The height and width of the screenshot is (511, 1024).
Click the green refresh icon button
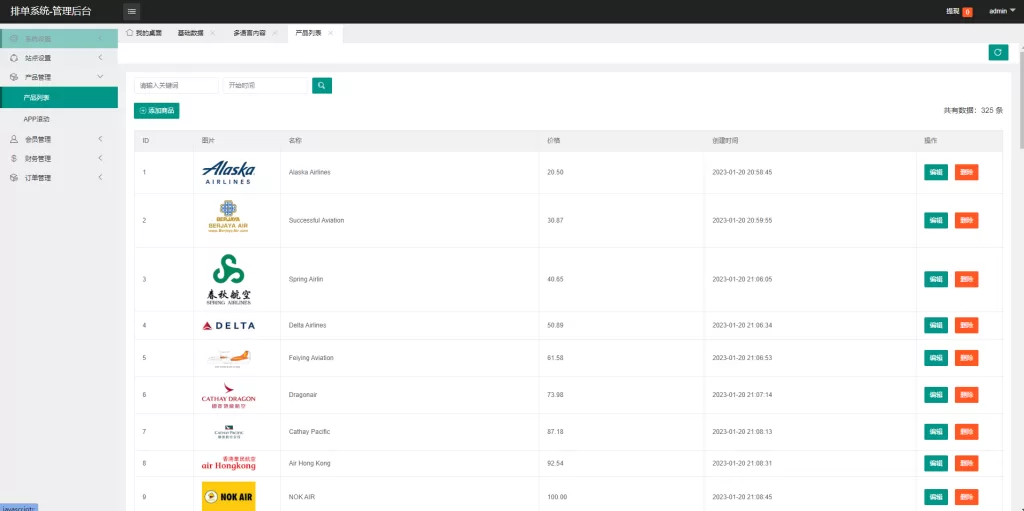click(x=997, y=52)
